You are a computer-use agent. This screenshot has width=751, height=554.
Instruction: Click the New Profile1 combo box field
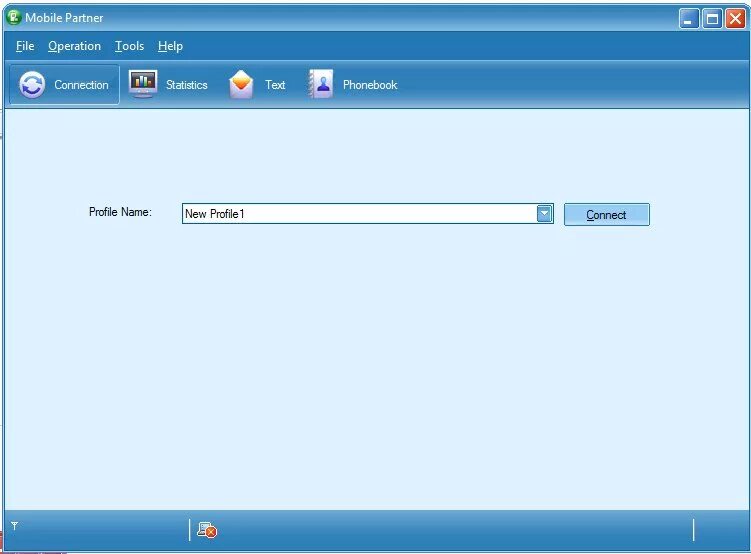coord(367,214)
